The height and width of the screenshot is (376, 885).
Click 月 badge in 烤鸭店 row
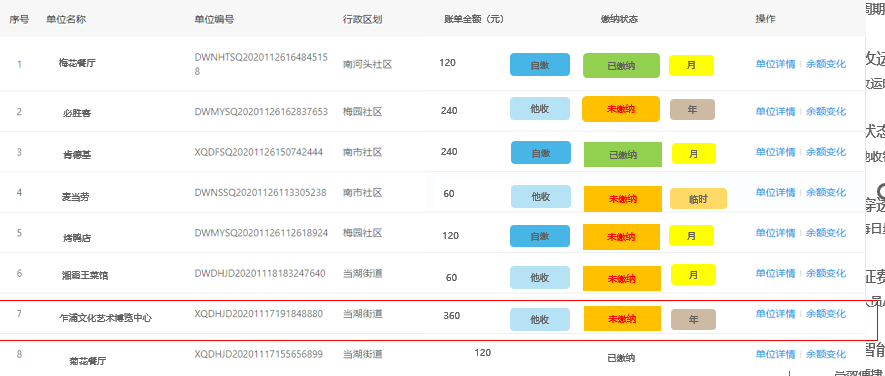pos(692,236)
